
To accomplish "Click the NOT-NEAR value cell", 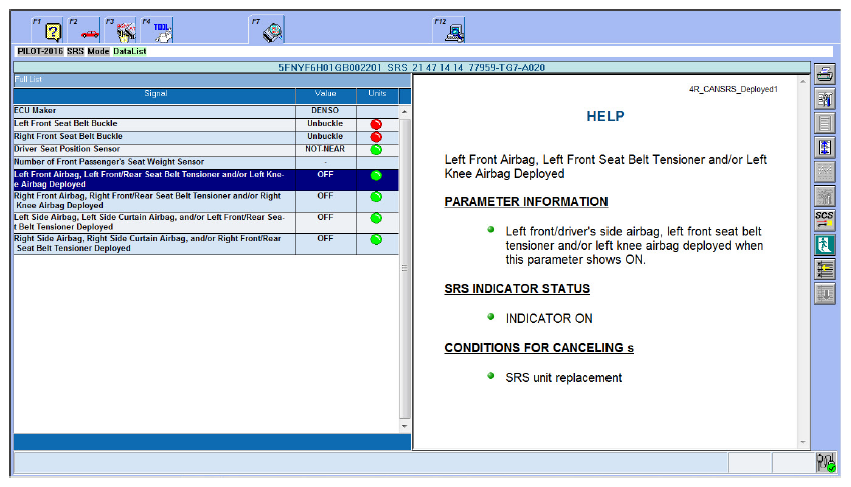I will tap(326, 149).
